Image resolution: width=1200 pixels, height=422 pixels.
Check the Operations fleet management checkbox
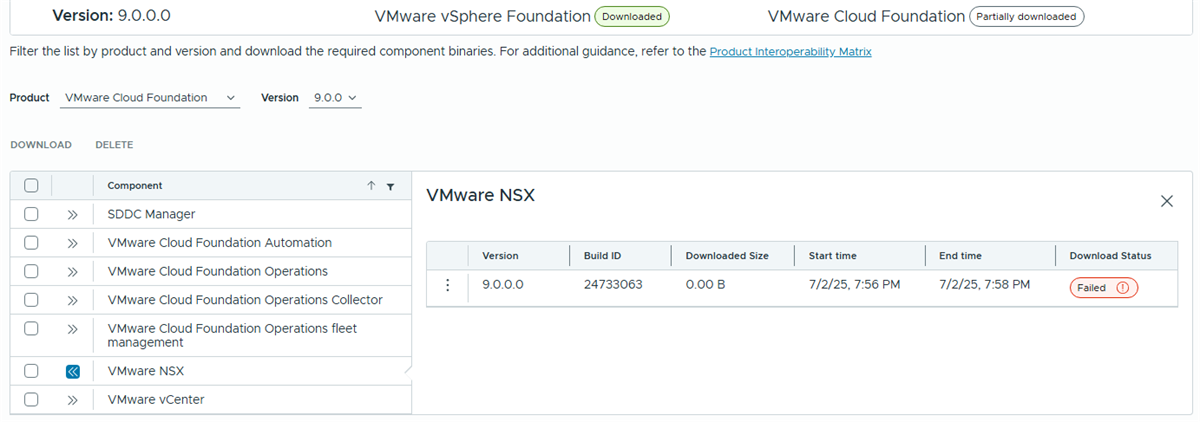coord(31,328)
